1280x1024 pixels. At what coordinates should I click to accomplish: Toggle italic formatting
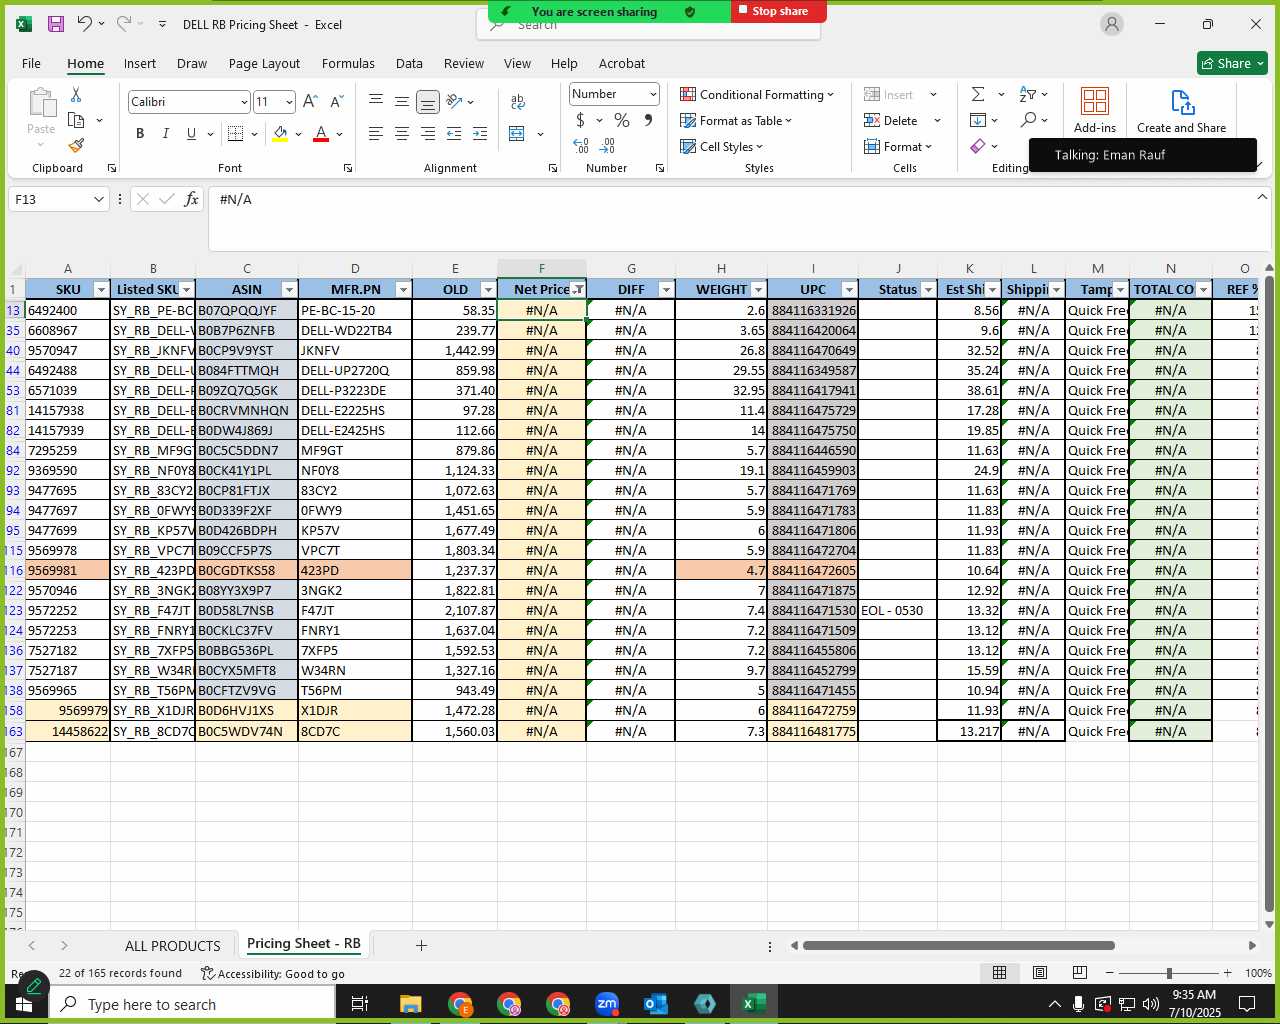click(x=165, y=133)
